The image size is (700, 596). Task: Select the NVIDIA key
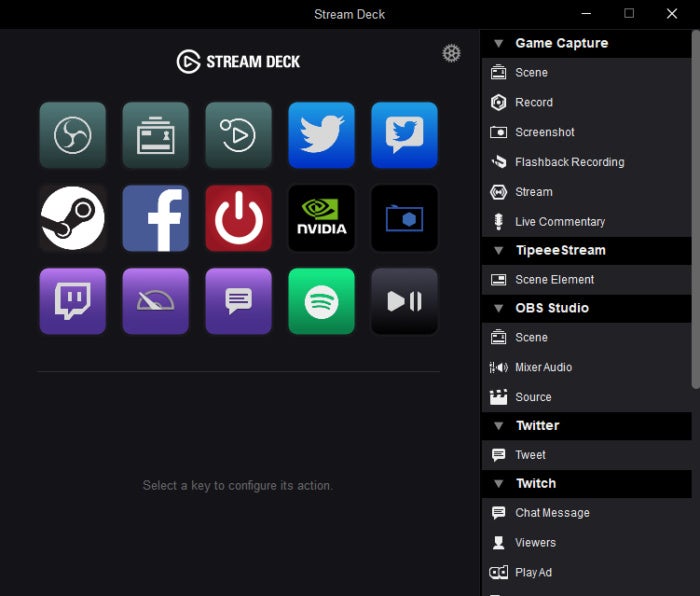[x=321, y=218]
